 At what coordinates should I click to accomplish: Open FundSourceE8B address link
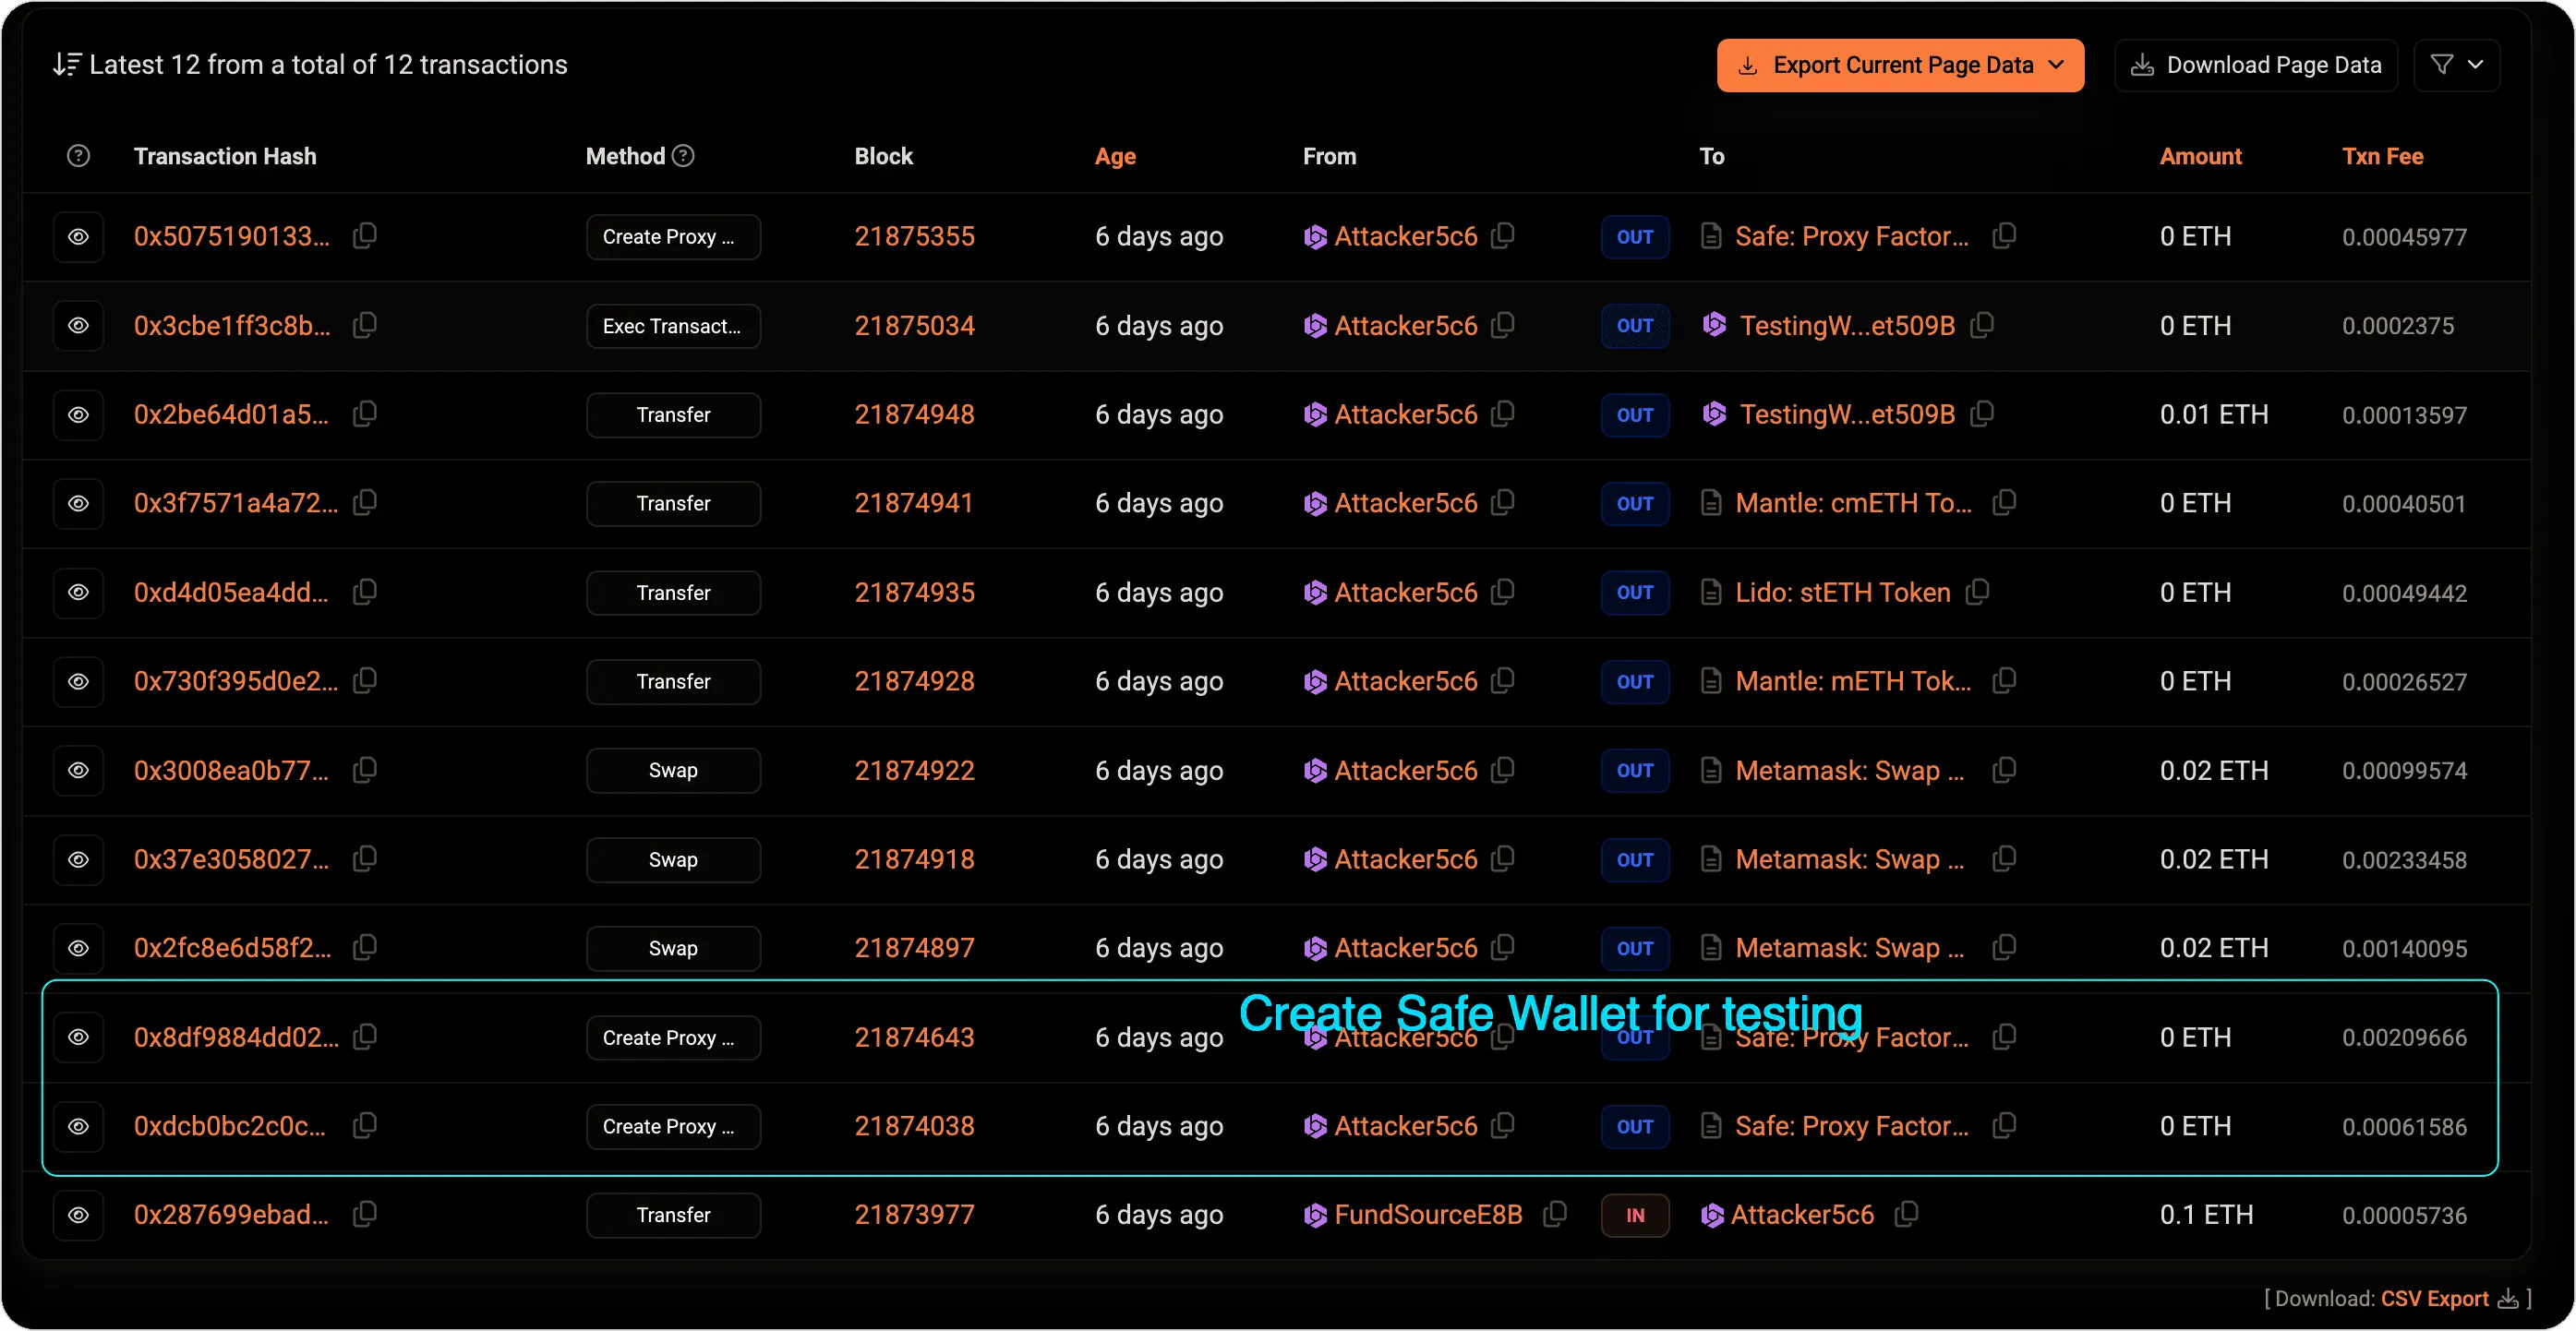pos(1428,1215)
